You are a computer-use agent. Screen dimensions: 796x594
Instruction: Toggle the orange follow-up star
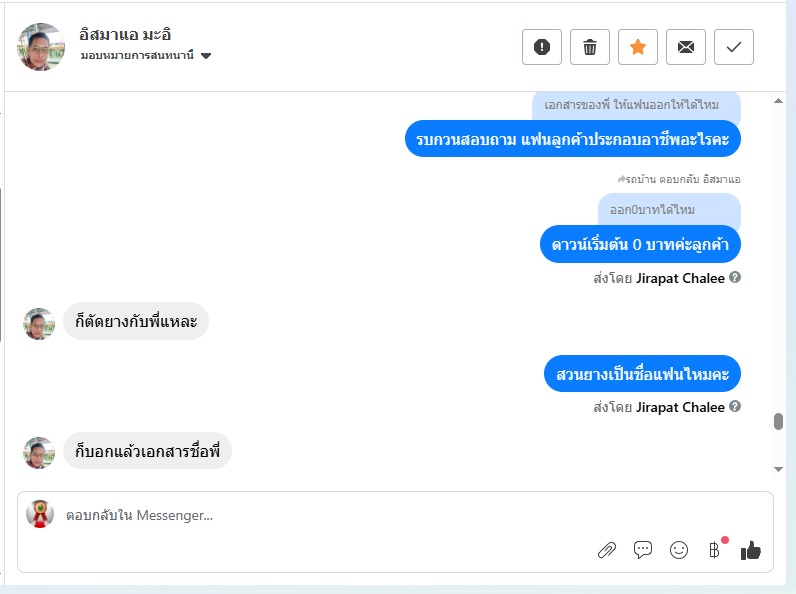click(638, 47)
